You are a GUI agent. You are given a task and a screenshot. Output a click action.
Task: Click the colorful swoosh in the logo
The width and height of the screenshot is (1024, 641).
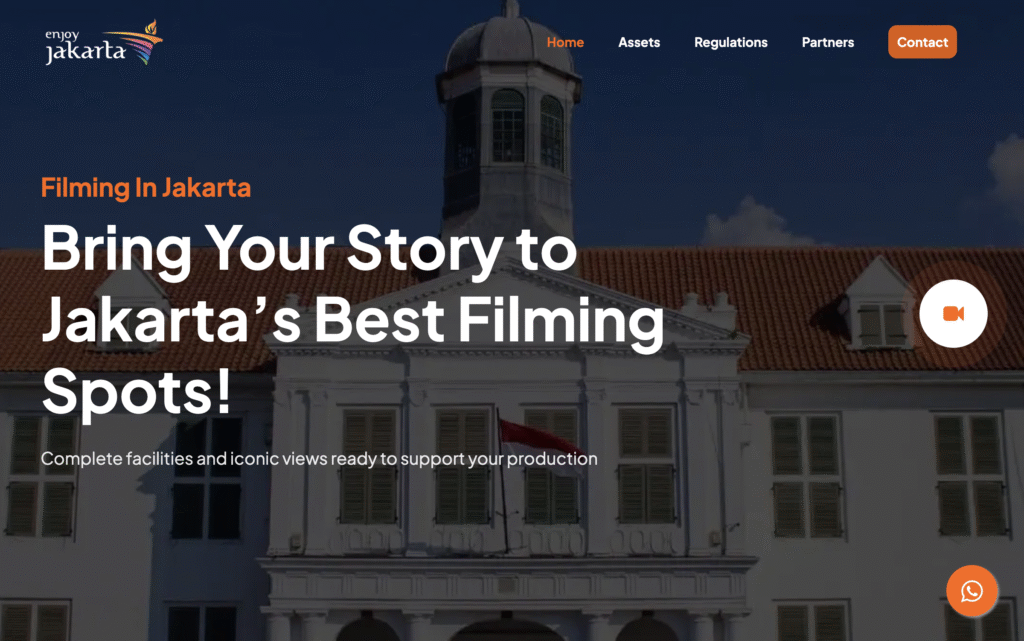136,42
